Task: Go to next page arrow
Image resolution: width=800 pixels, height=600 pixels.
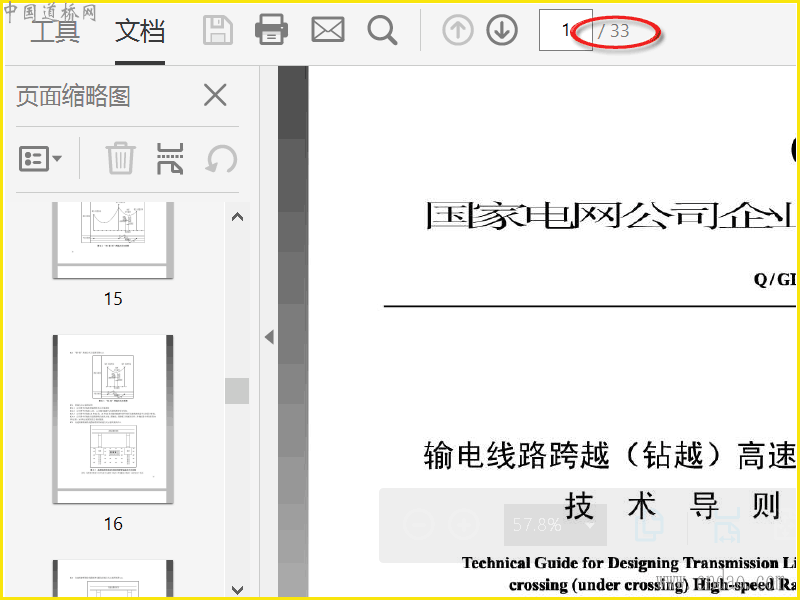Action: pyautogui.click(x=502, y=30)
